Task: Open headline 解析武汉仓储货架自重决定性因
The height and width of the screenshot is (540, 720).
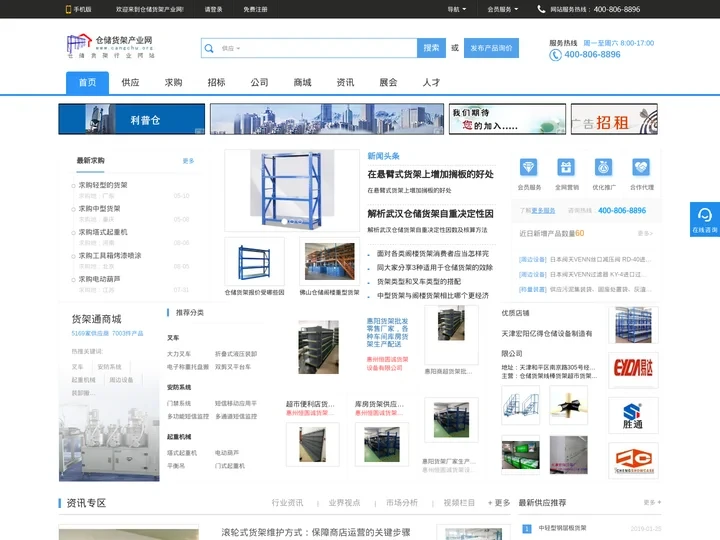Action: tap(430, 214)
